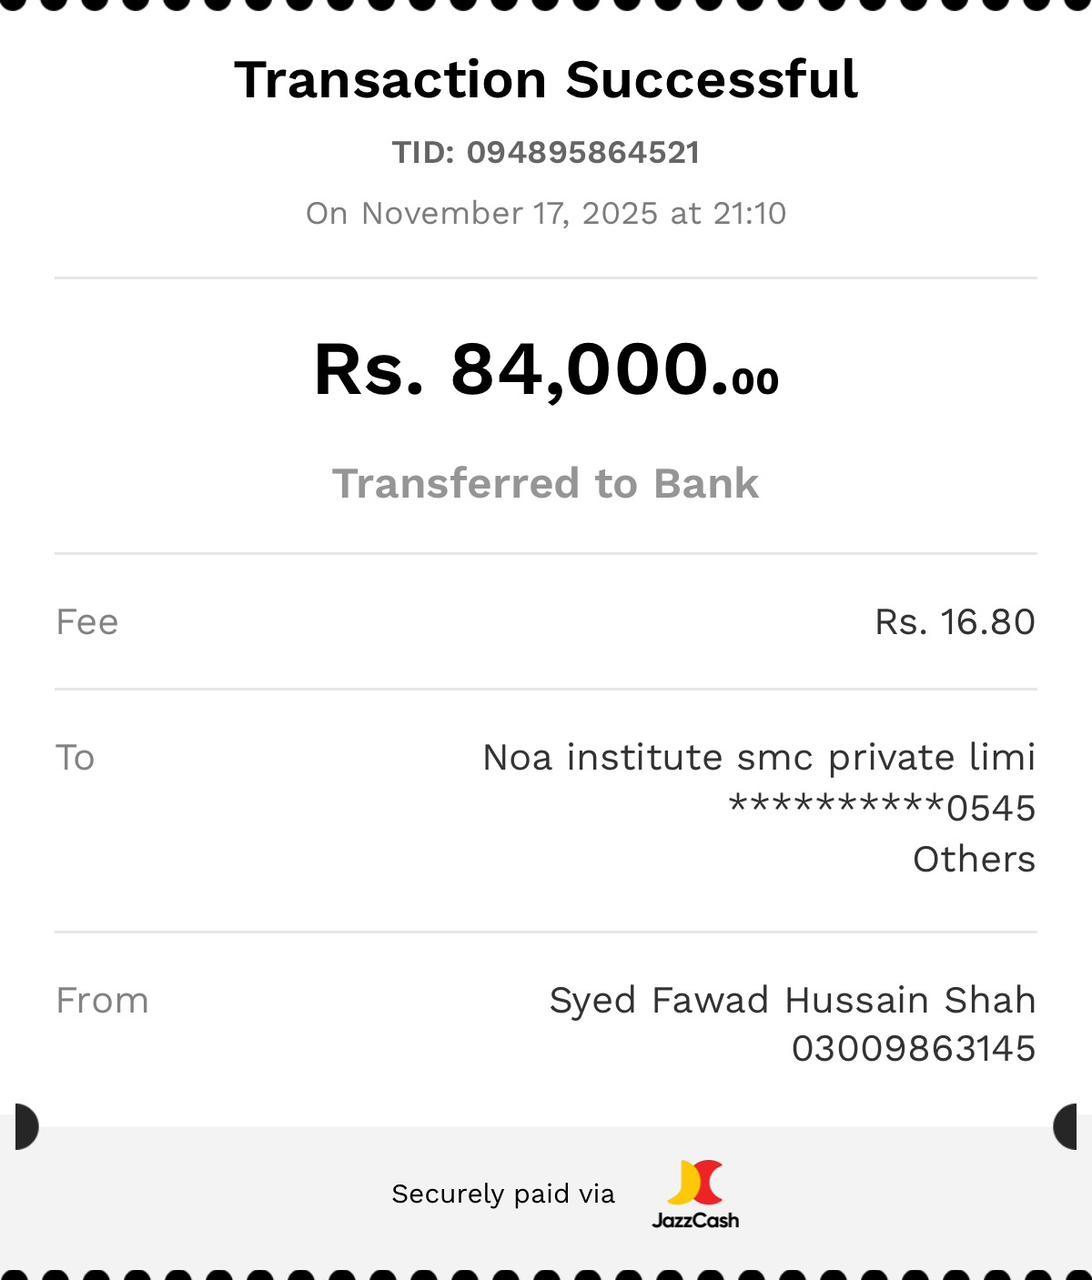
Task: Click the left semicircle notch on the receipt
Action: [x=25, y=1127]
